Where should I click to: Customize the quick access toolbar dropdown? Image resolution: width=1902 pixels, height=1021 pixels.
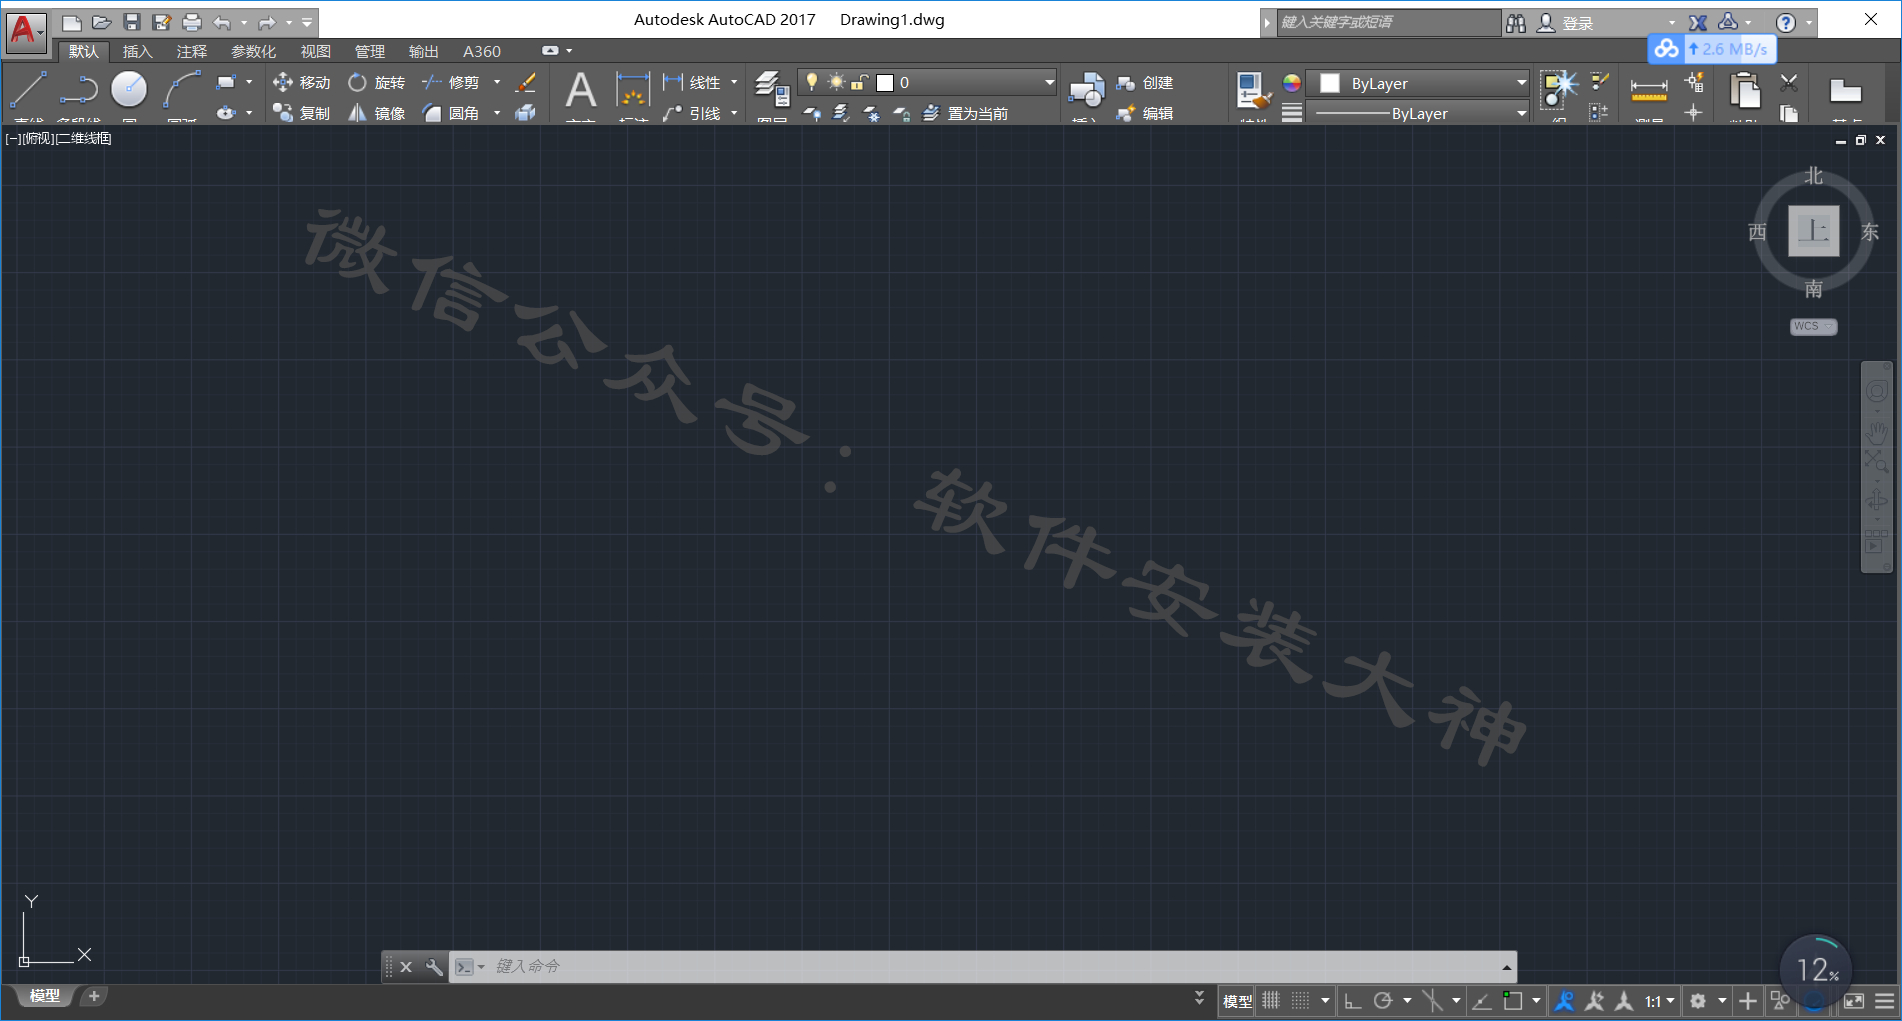tap(307, 22)
